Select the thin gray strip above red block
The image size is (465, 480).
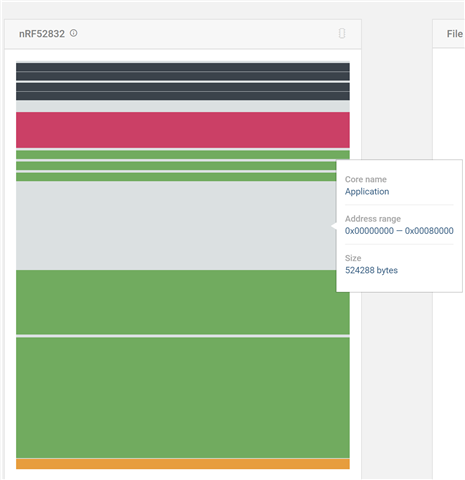coord(183,107)
